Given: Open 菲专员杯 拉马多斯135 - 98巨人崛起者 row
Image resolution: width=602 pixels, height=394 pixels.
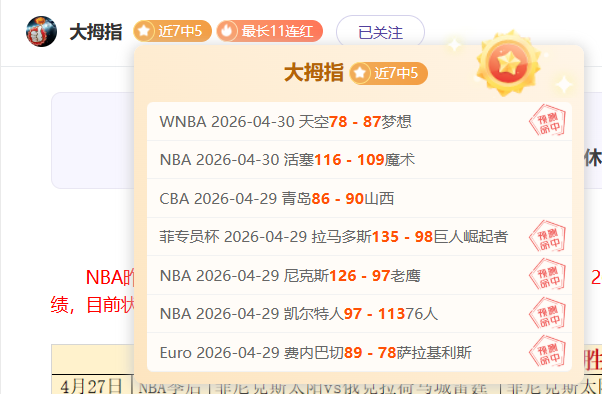Looking at the screenshot, I should (x=359, y=237).
